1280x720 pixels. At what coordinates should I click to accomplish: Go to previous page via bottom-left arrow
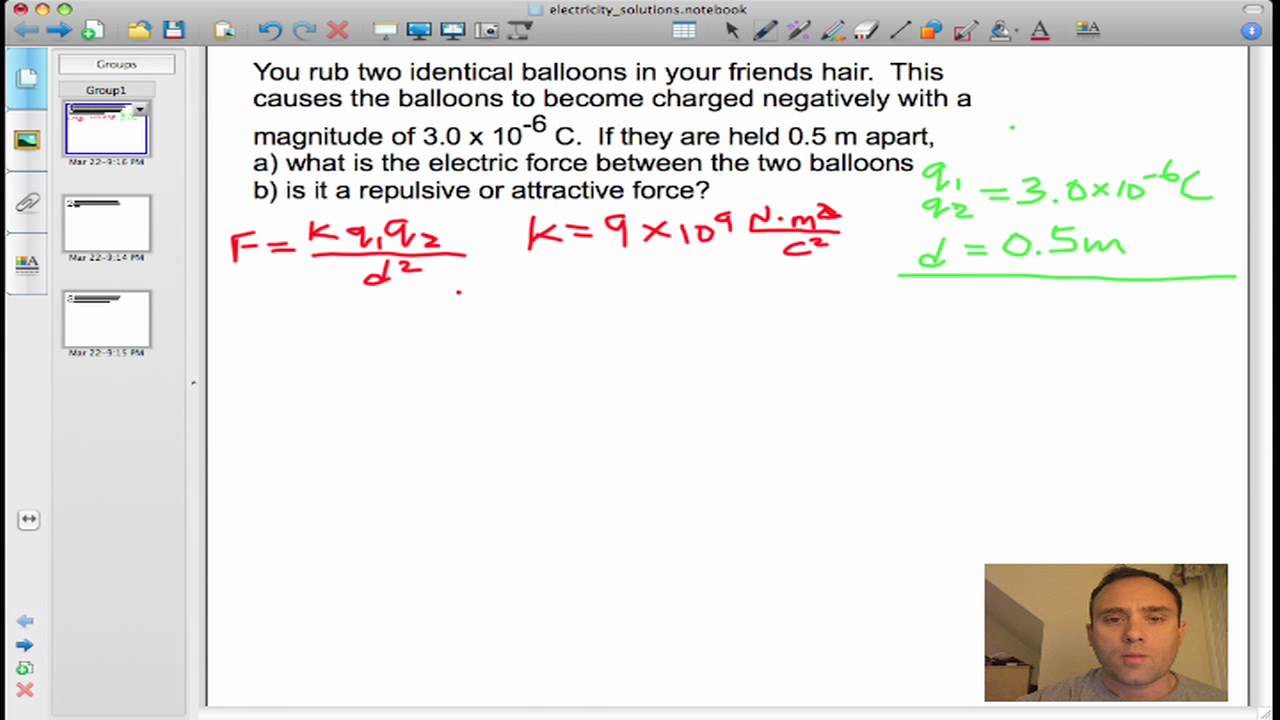(25, 622)
